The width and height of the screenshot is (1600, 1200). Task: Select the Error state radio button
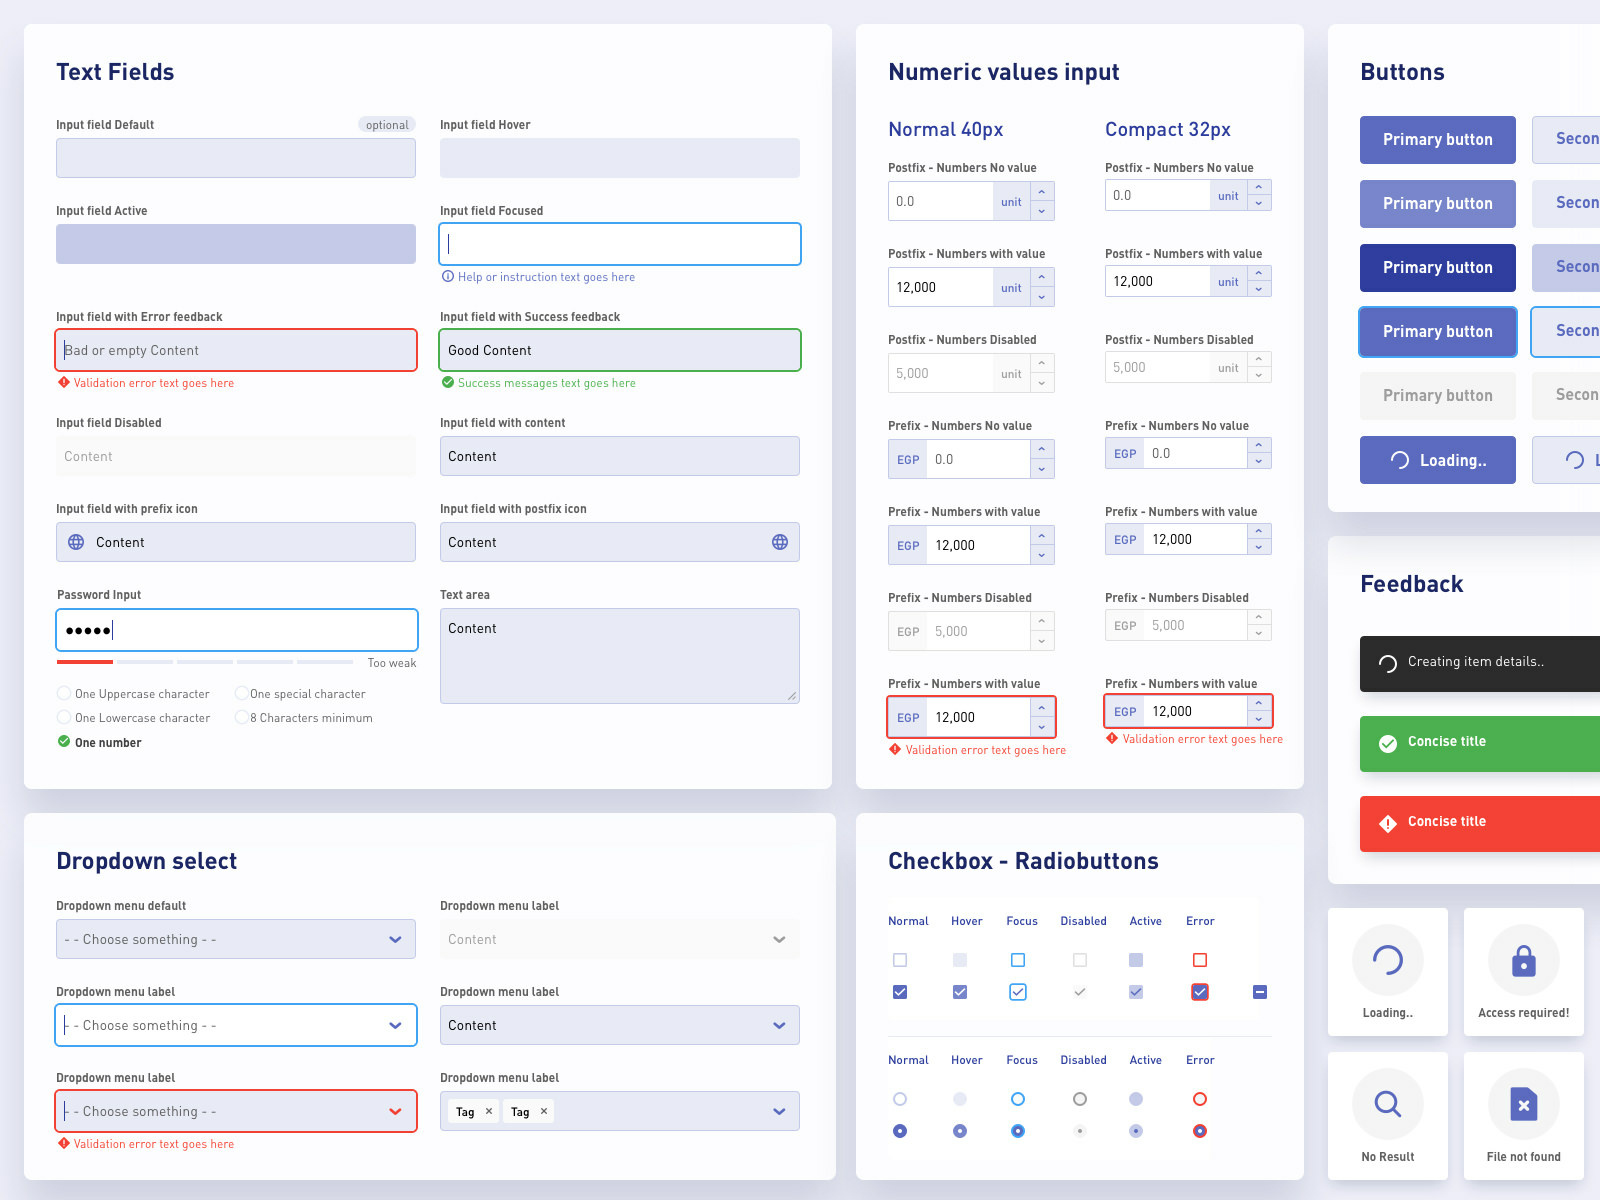point(1199,1098)
